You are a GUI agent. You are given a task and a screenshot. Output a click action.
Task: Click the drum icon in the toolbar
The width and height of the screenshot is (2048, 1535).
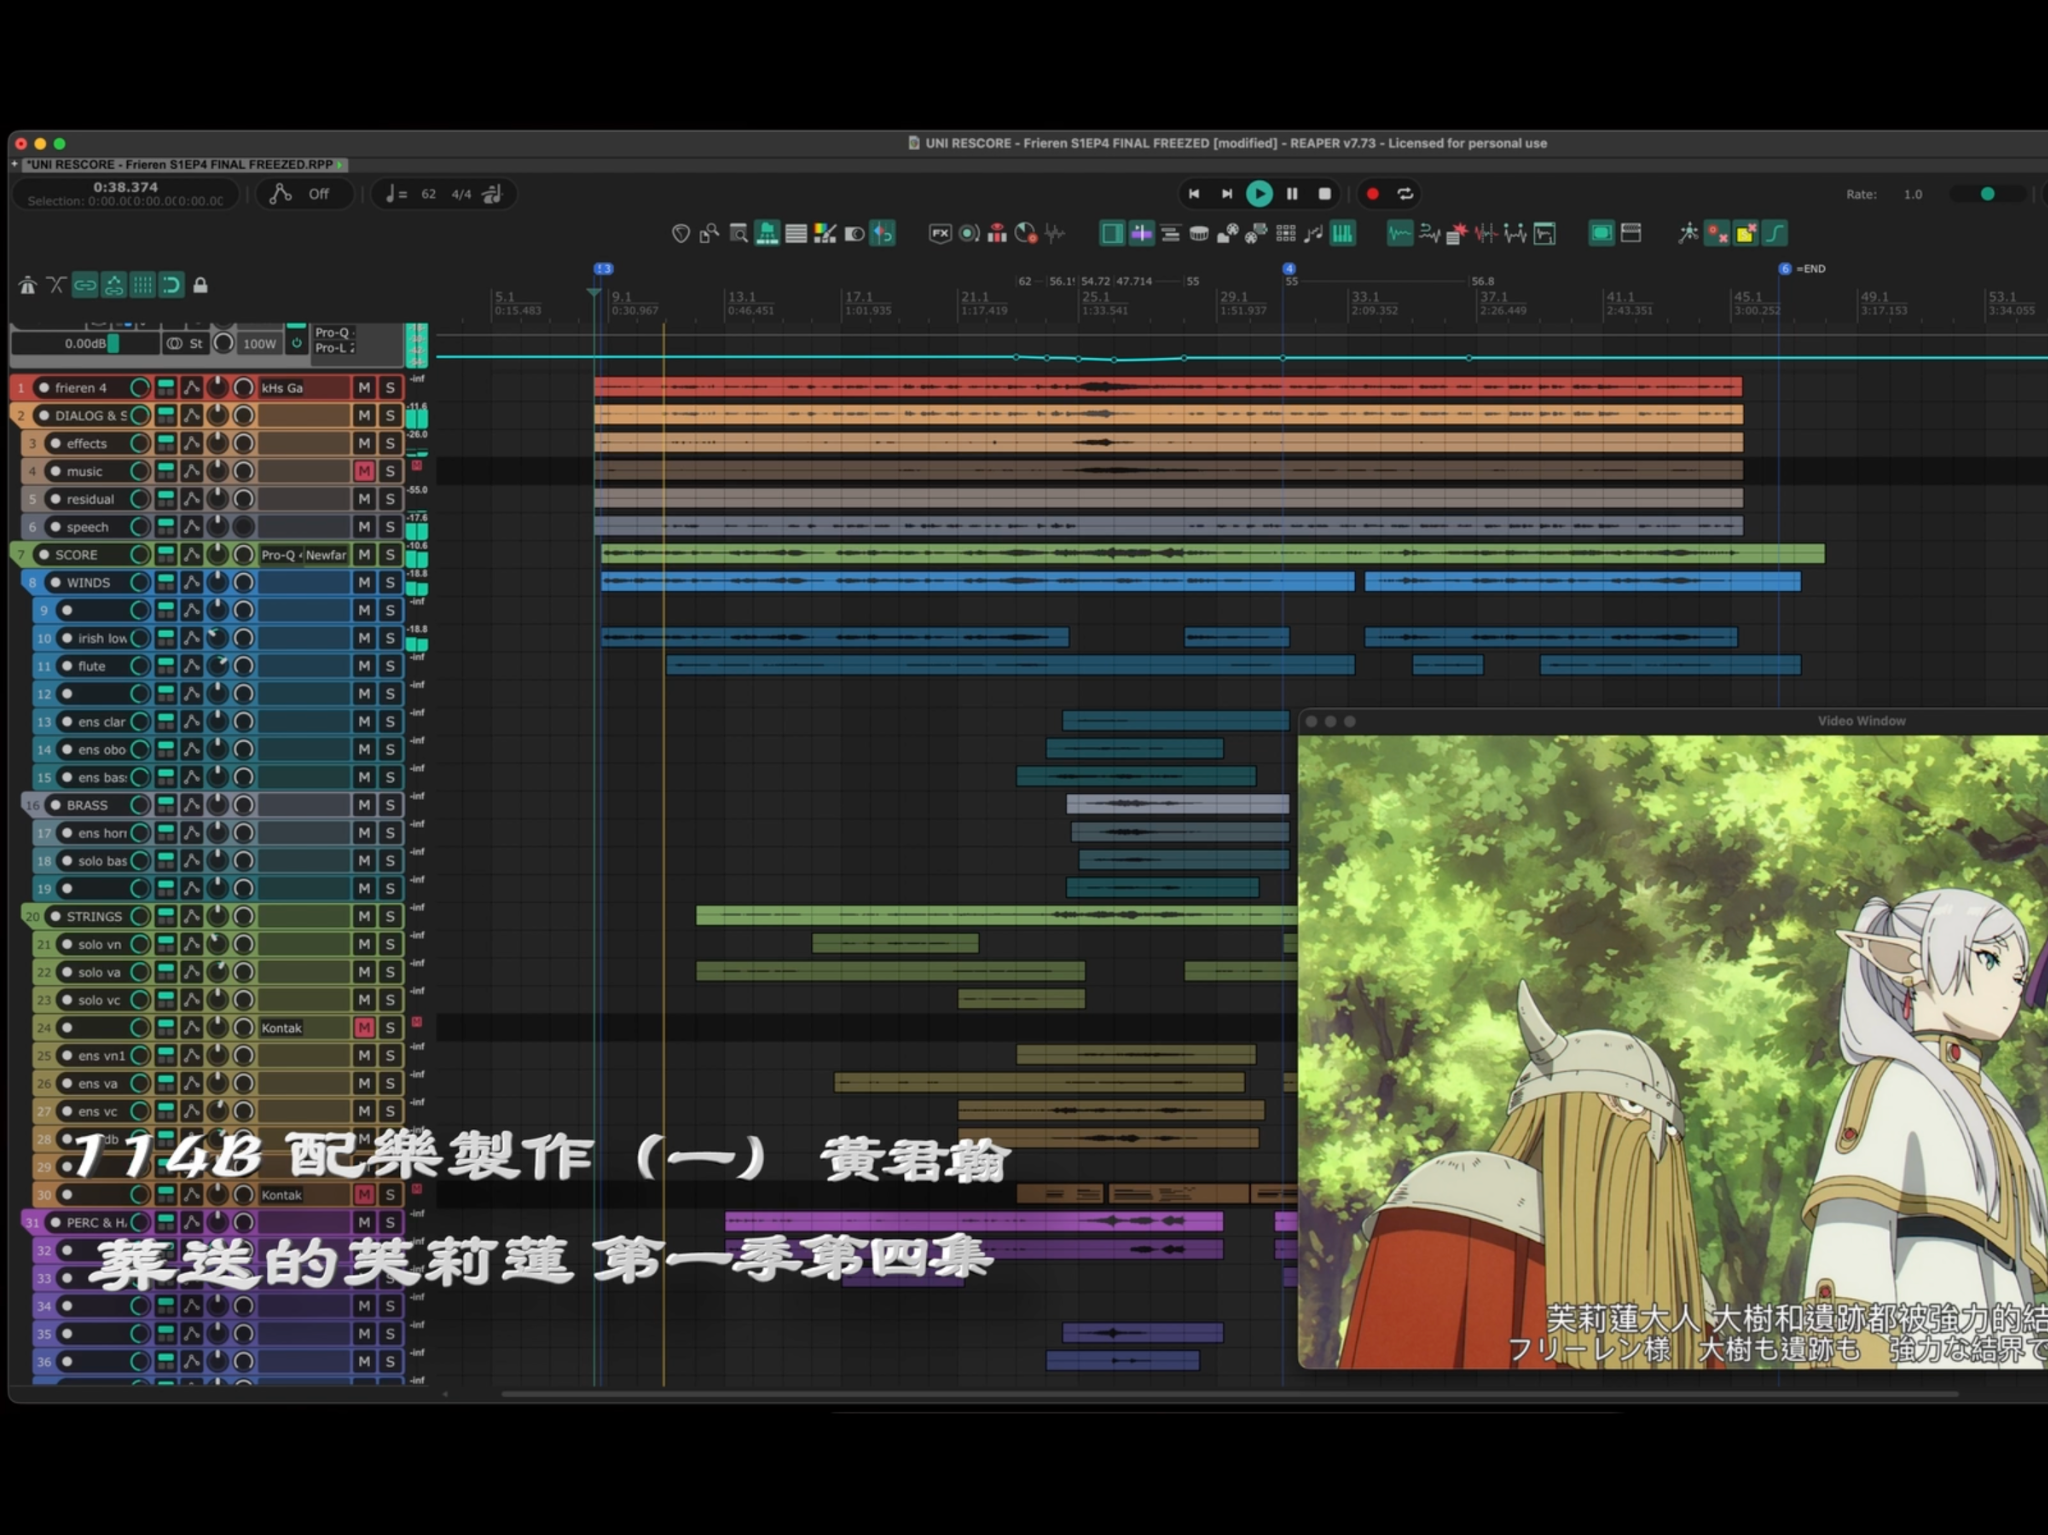tap(1198, 234)
